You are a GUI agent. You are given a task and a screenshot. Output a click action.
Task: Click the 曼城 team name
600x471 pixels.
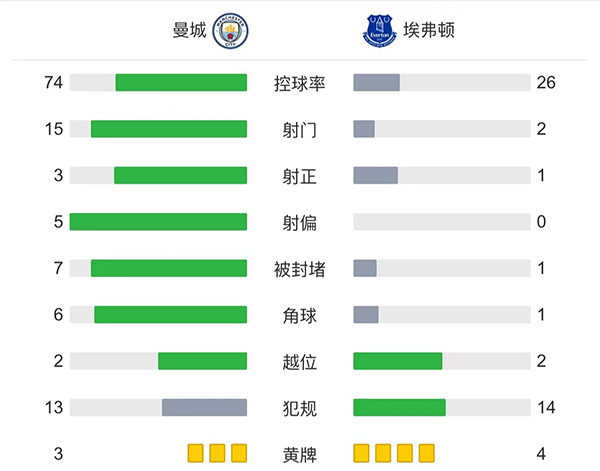click(189, 31)
